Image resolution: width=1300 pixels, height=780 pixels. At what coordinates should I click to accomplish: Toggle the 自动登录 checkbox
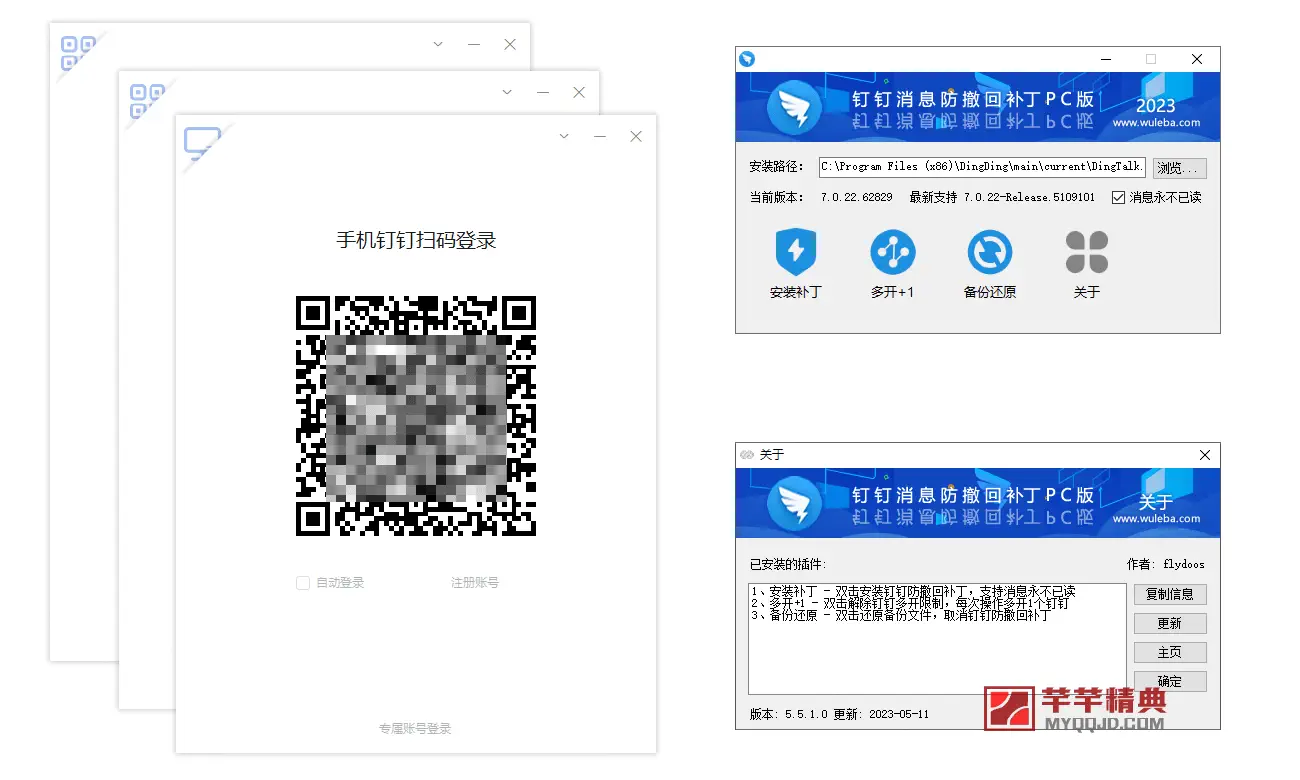point(303,583)
